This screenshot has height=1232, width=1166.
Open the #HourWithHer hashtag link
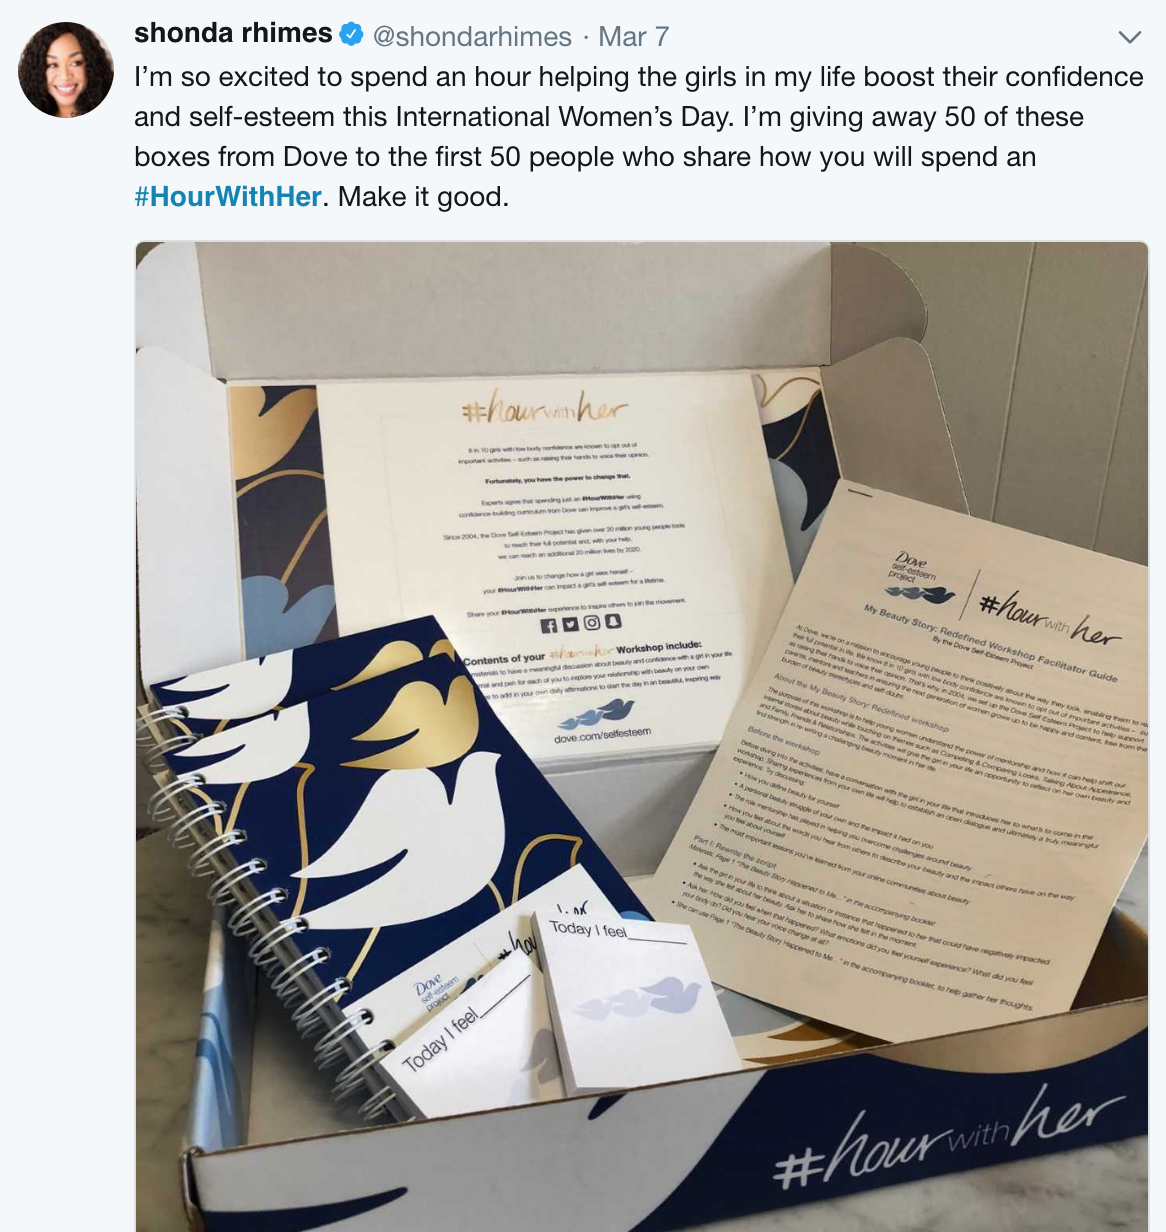click(228, 196)
